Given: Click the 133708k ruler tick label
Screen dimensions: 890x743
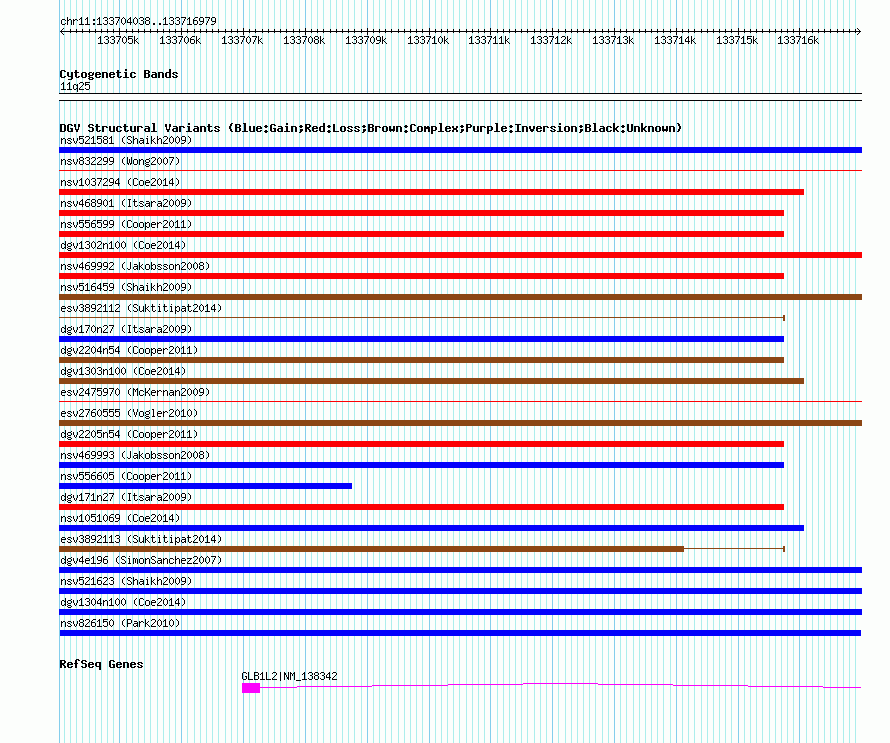Looking at the screenshot, I should (x=304, y=40).
